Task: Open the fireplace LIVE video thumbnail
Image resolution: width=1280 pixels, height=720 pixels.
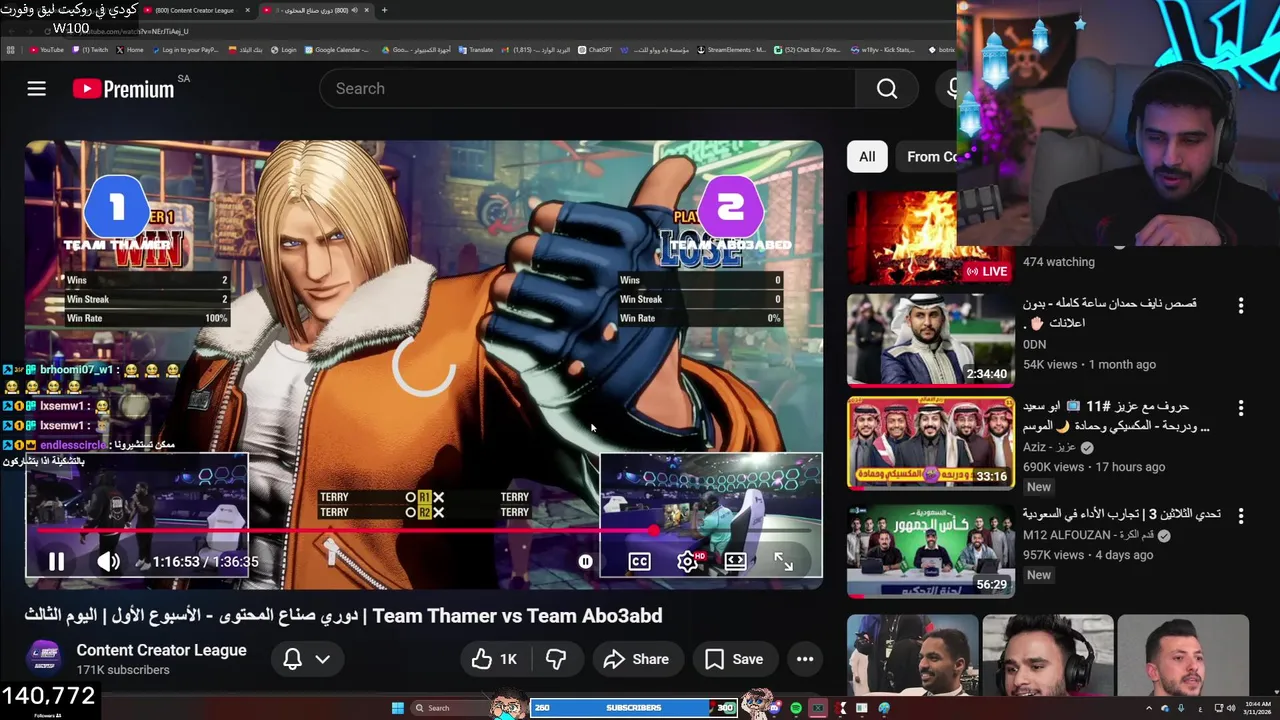Action: (930, 238)
